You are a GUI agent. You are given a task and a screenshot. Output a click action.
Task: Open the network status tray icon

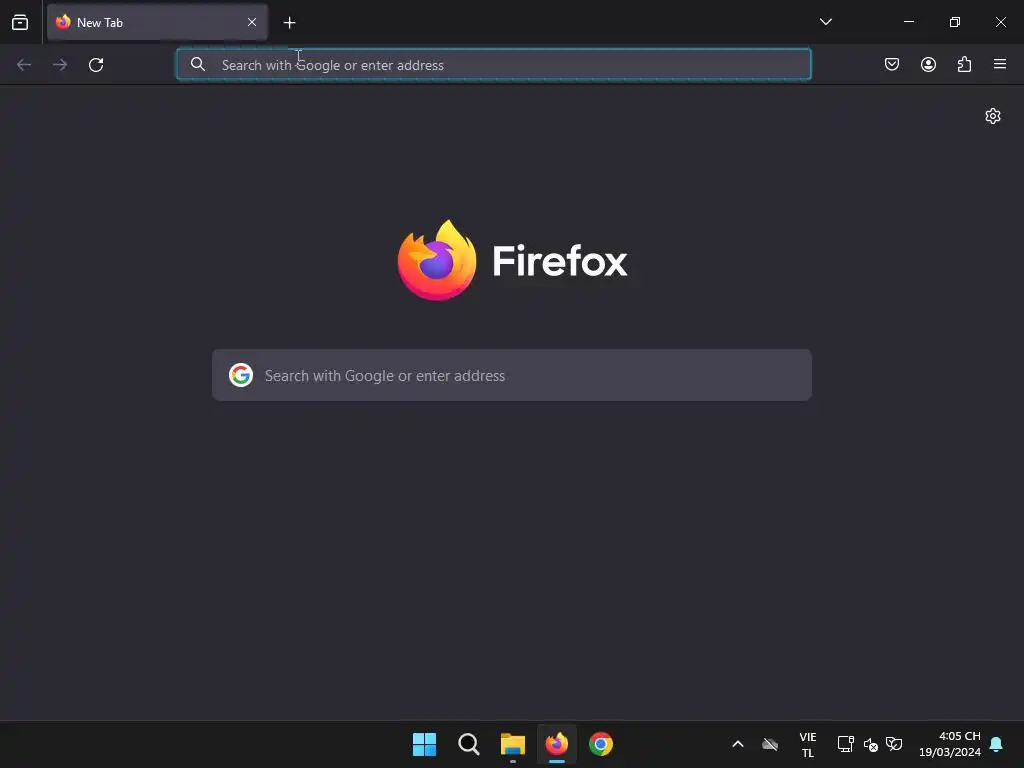click(x=846, y=744)
